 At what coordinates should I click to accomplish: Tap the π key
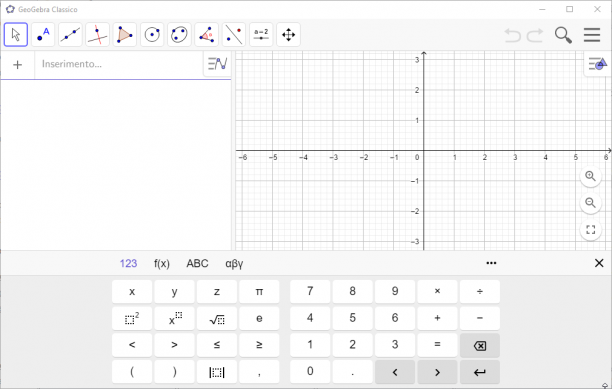tap(259, 291)
